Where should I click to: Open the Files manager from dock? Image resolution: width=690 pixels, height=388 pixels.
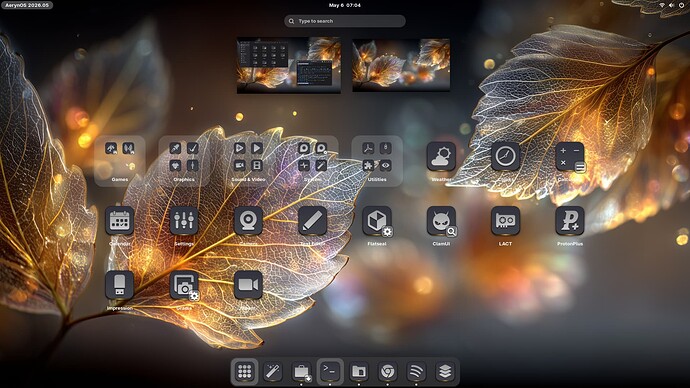pos(359,372)
